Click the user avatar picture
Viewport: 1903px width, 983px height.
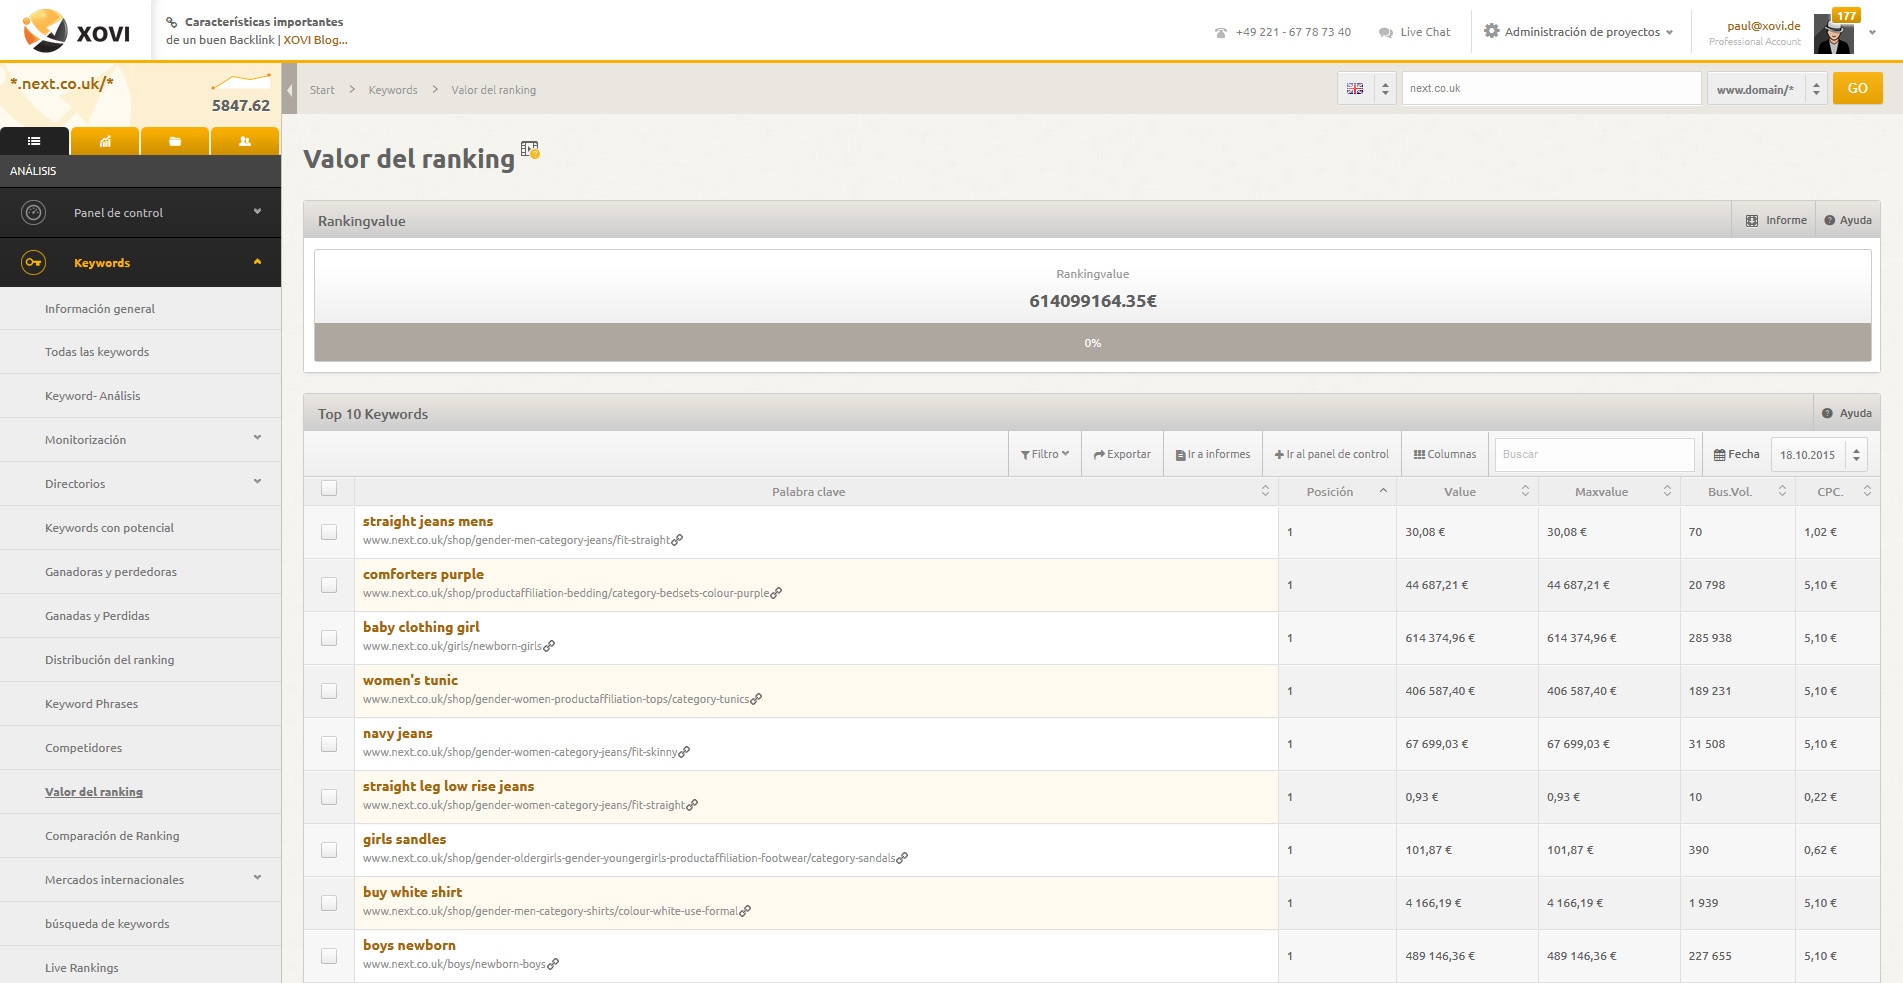coord(1833,35)
